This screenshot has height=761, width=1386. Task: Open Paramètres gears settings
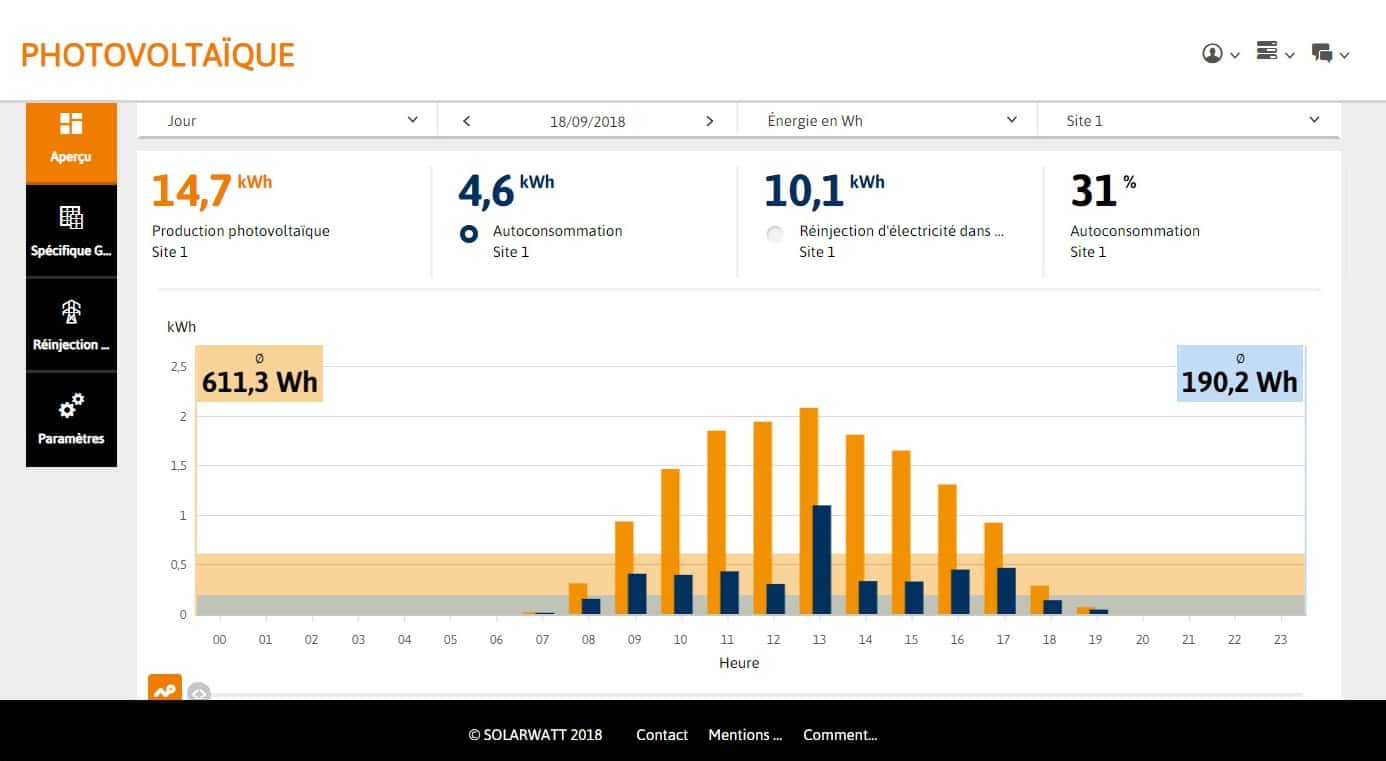pyautogui.click(x=71, y=419)
